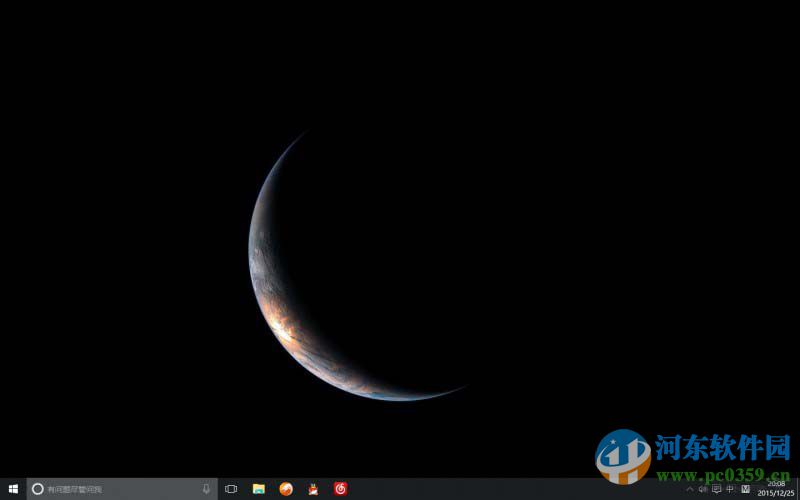
Task: Open the Action Center notifications icon
Action: pyautogui.click(x=716, y=489)
